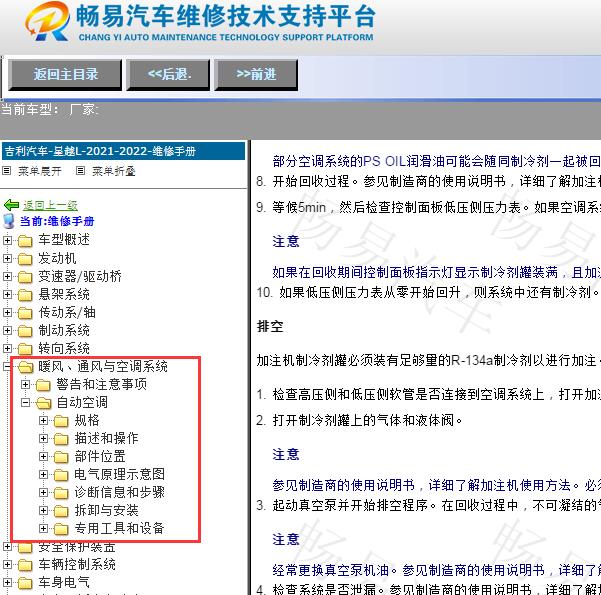
Task: Select the 车辆控制系统 tree label
Action: click(x=77, y=565)
